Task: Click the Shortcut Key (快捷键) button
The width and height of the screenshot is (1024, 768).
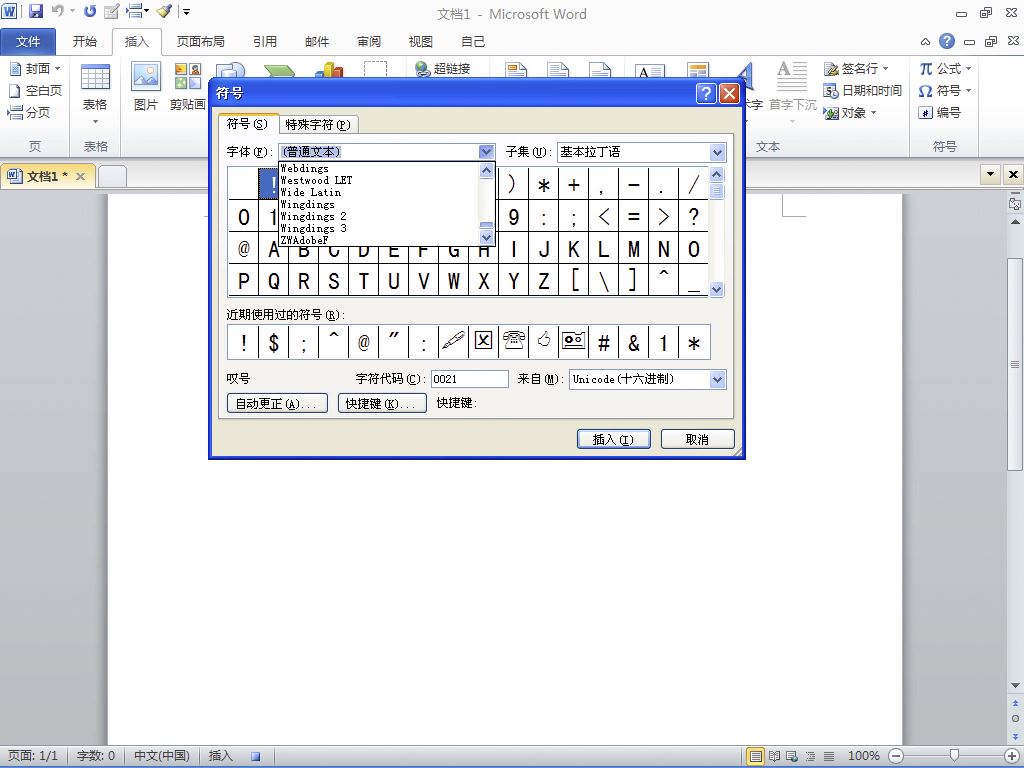Action: click(x=382, y=403)
